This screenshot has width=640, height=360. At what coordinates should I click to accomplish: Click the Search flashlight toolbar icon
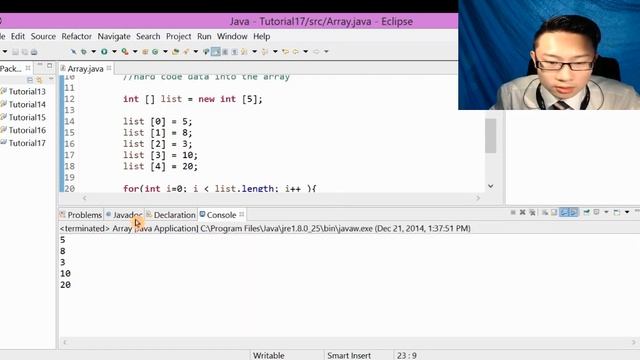[x=186, y=52]
